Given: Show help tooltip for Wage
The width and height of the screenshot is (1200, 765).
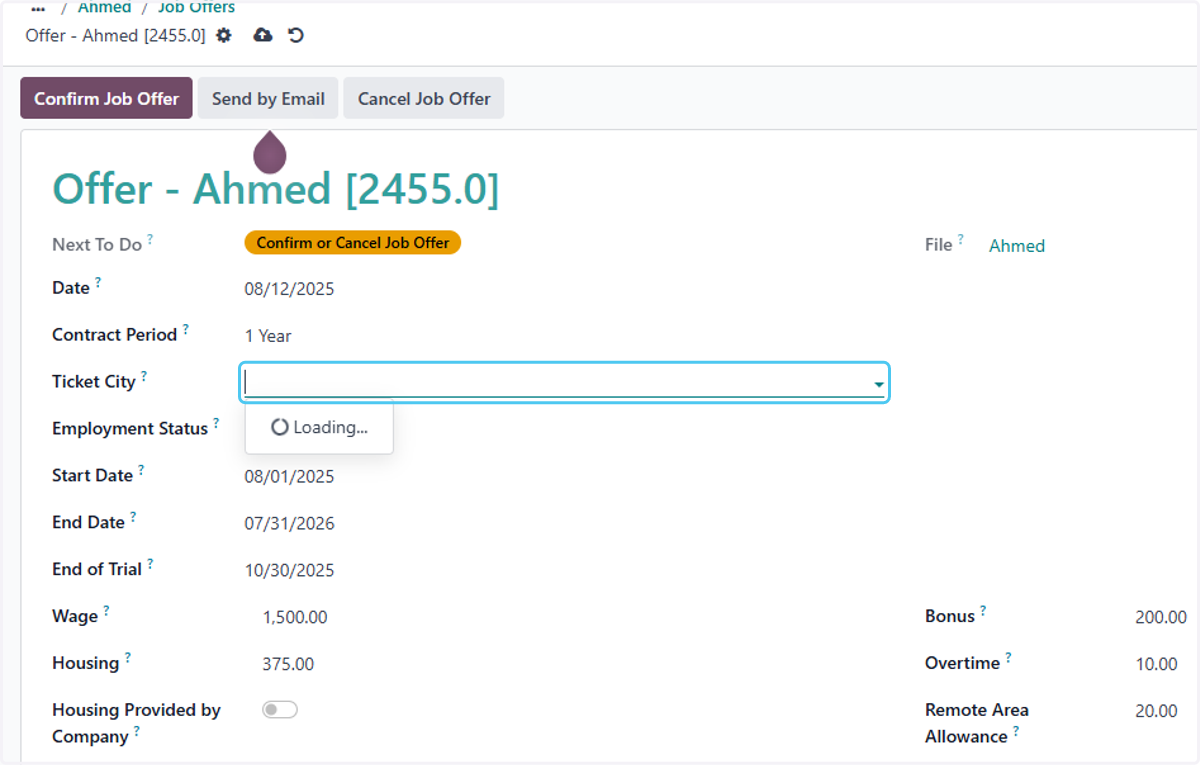Looking at the screenshot, I should [x=106, y=611].
